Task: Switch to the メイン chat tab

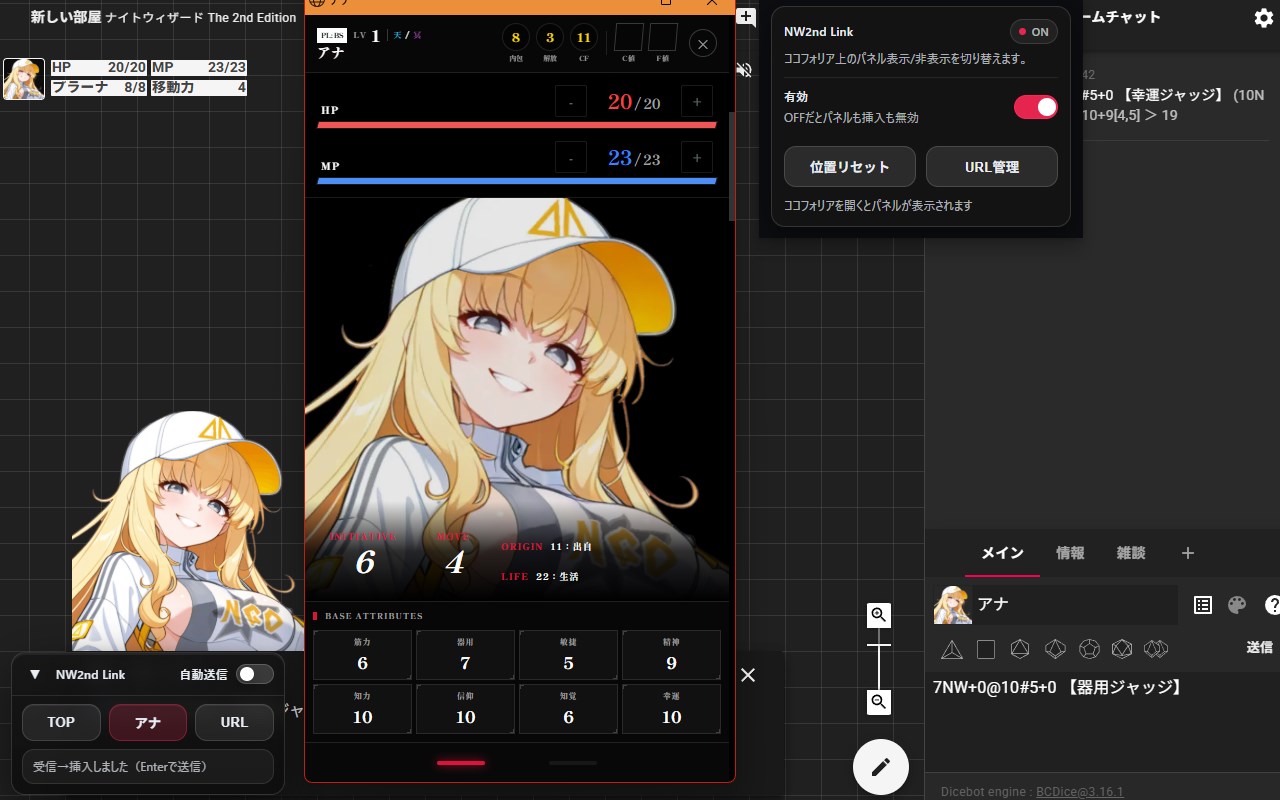Action: pos(1002,553)
